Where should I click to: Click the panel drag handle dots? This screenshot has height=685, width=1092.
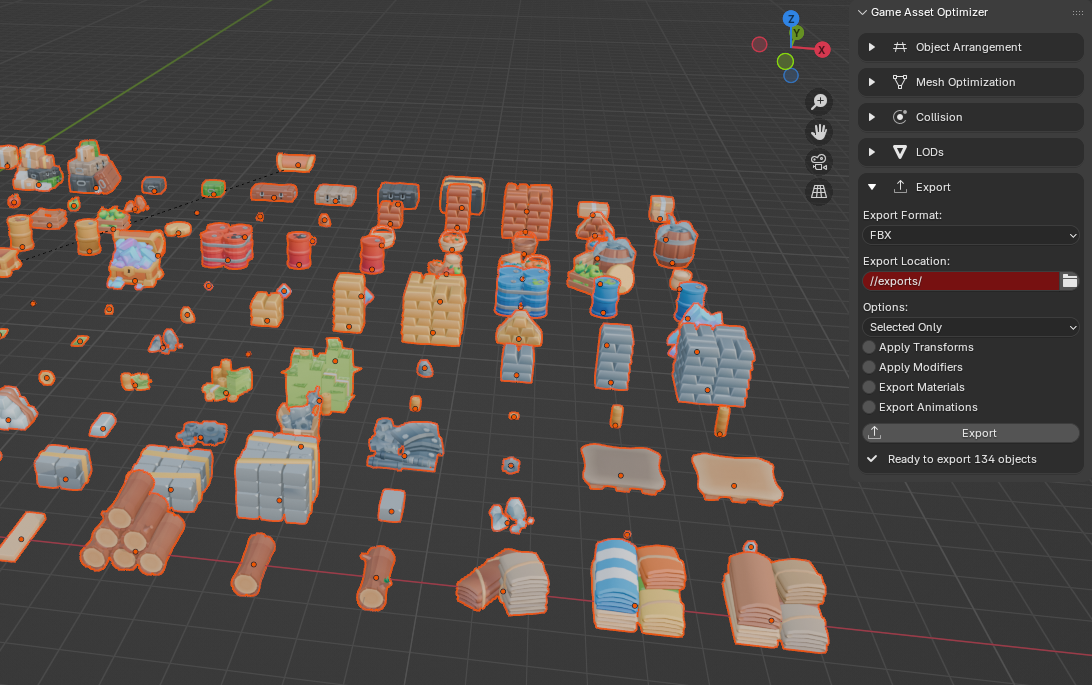point(1078,13)
